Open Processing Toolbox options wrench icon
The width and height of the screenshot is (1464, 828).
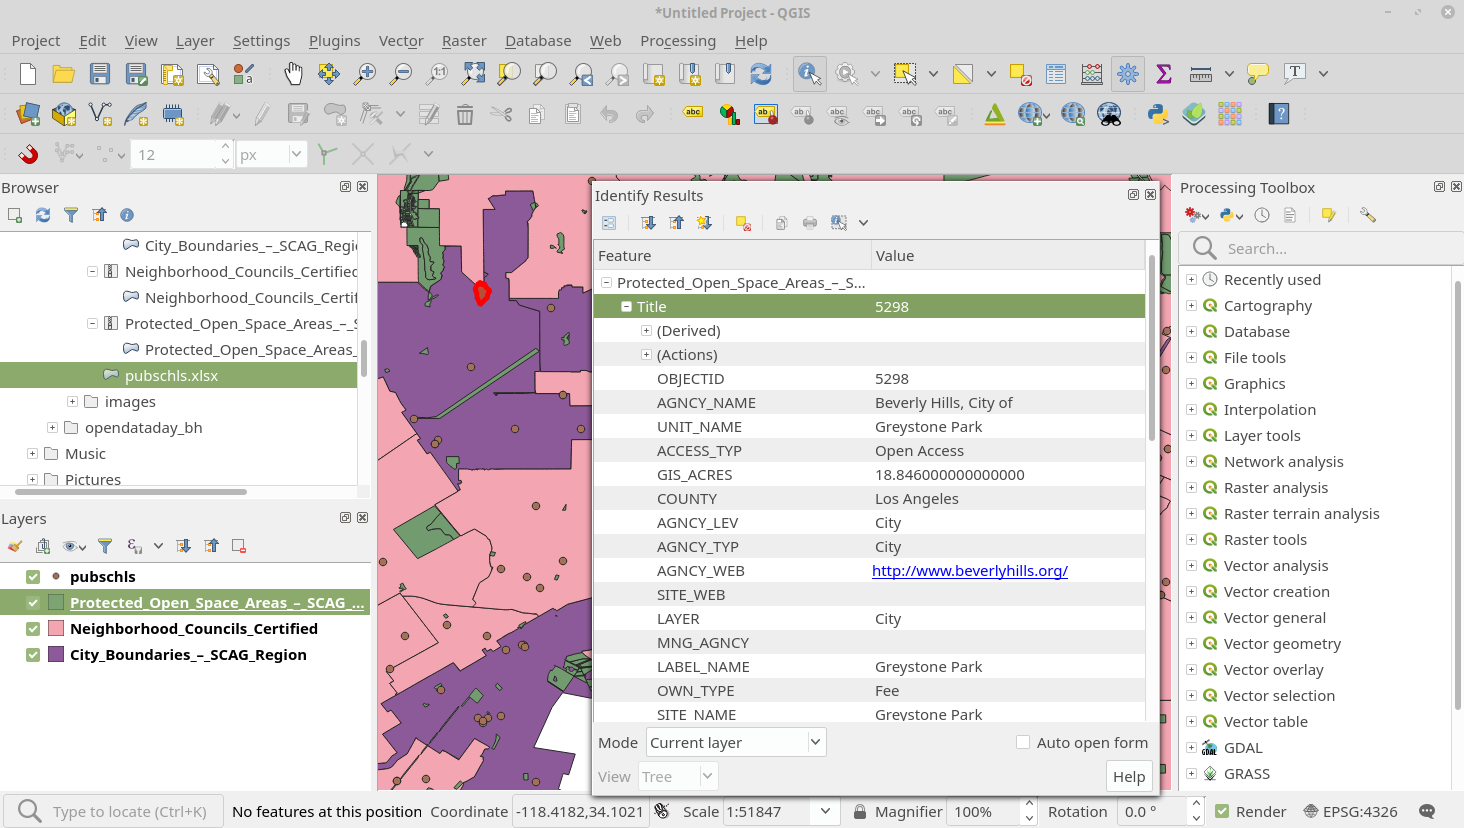1368,215
